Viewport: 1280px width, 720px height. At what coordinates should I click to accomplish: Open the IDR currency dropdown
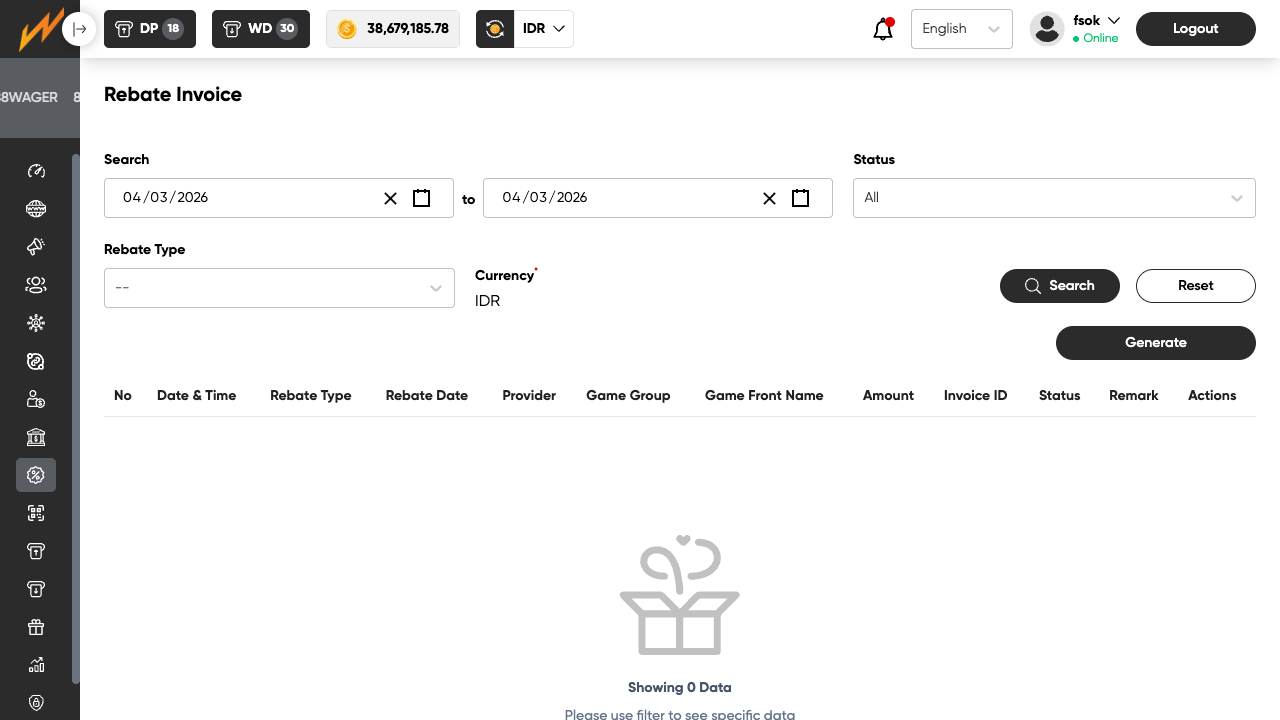coord(544,29)
